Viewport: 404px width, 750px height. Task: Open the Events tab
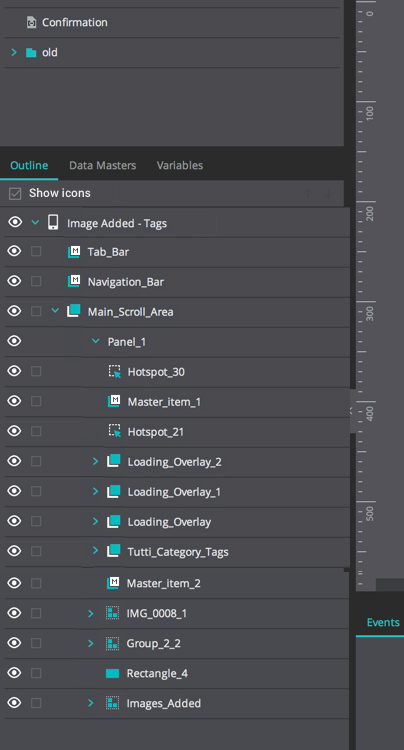(383, 622)
